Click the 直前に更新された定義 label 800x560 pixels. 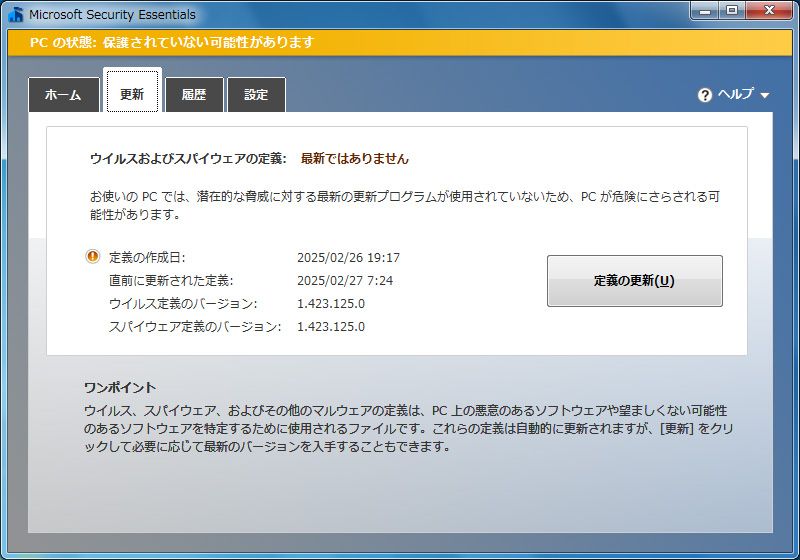click(x=171, y=281)
